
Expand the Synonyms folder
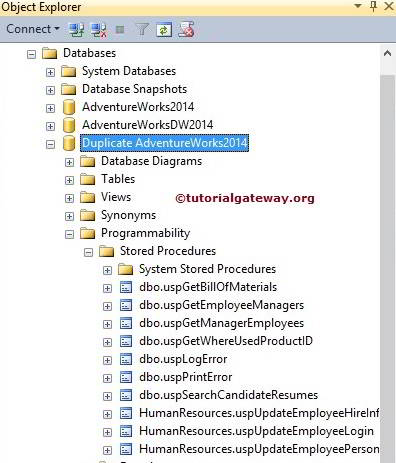pyautogui.click(x=69, y=216)
